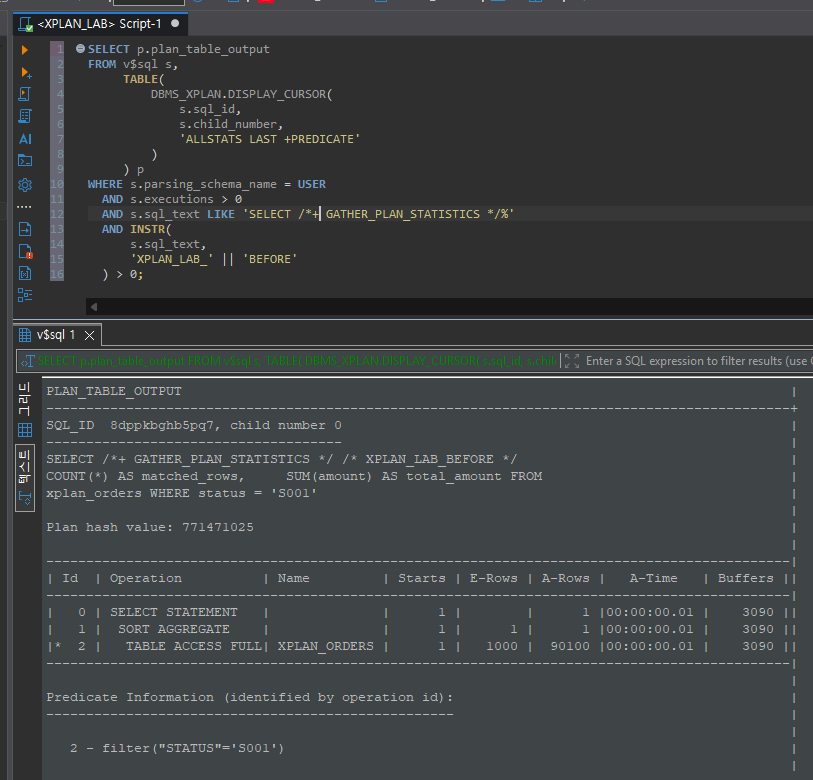Click the line with s.executions > 0
Screen dimensions: 813x780
point(172,200)
